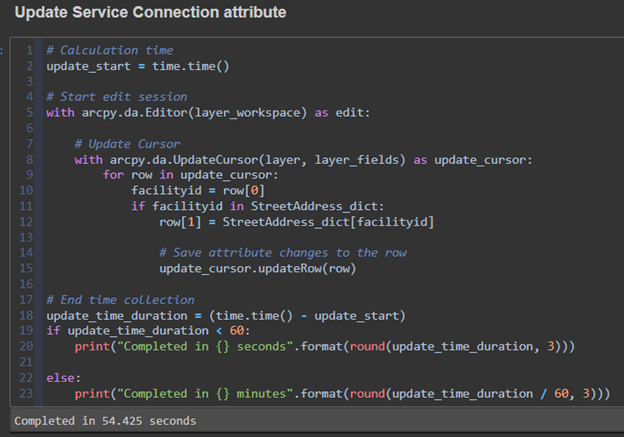This screenshot has width=624, height=437.
Task: Click the '# End time collection' comment
Action: 120,299
